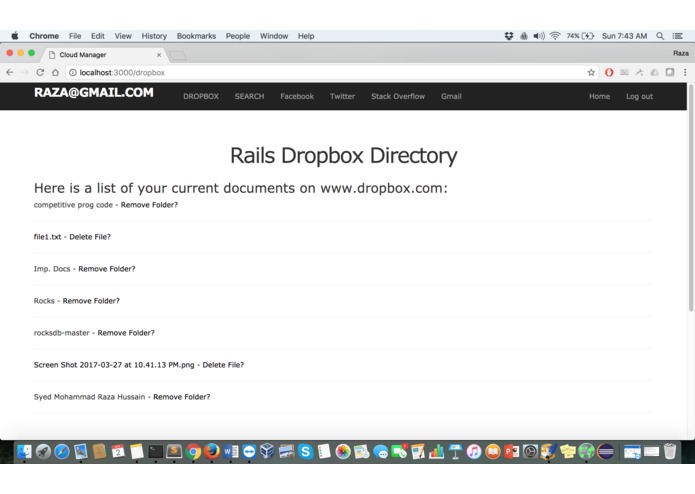Open iBooks from the dock
This screenshot has width=695, height=494.
click(x=492, y=451)
